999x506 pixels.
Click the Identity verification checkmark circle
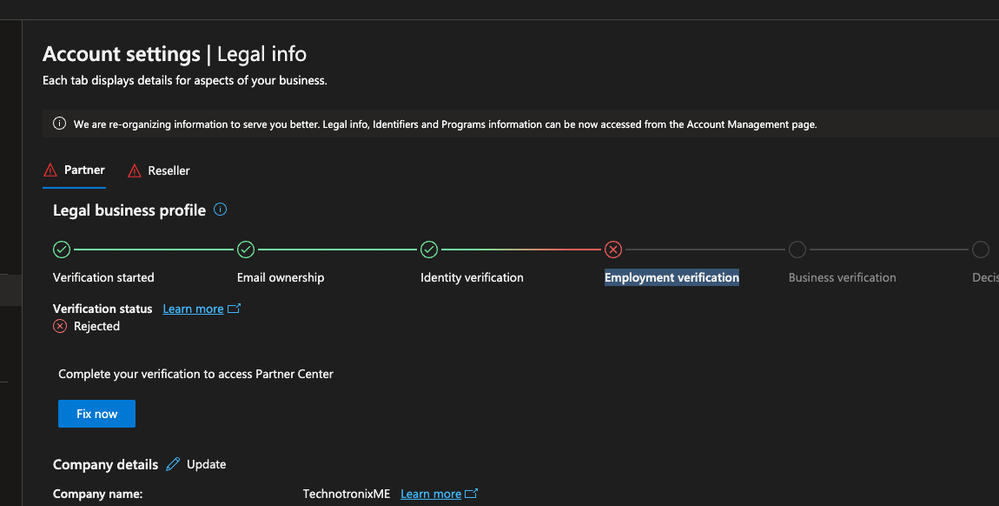pos(429,249)
